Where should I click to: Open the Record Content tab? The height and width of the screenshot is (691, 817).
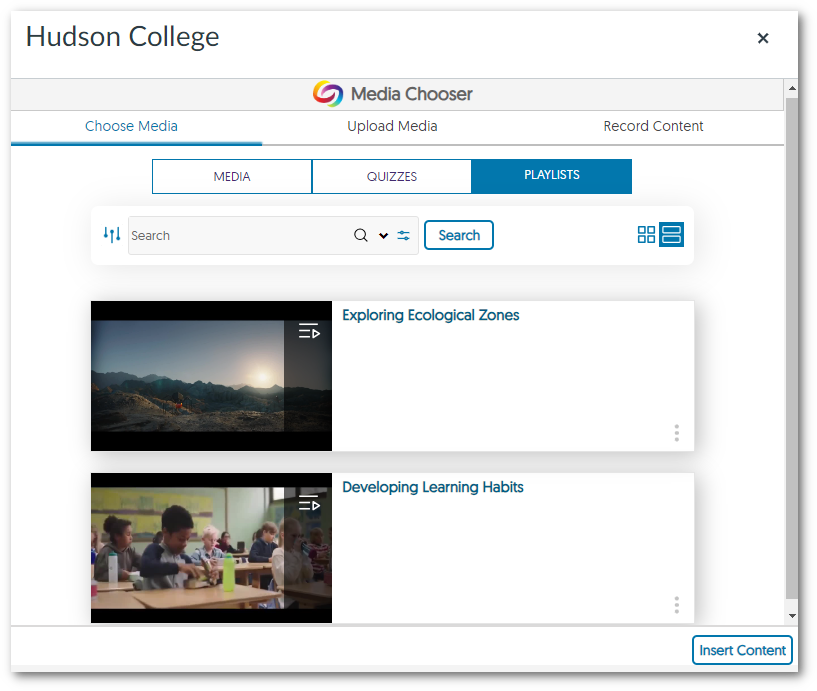click(653, 126)
